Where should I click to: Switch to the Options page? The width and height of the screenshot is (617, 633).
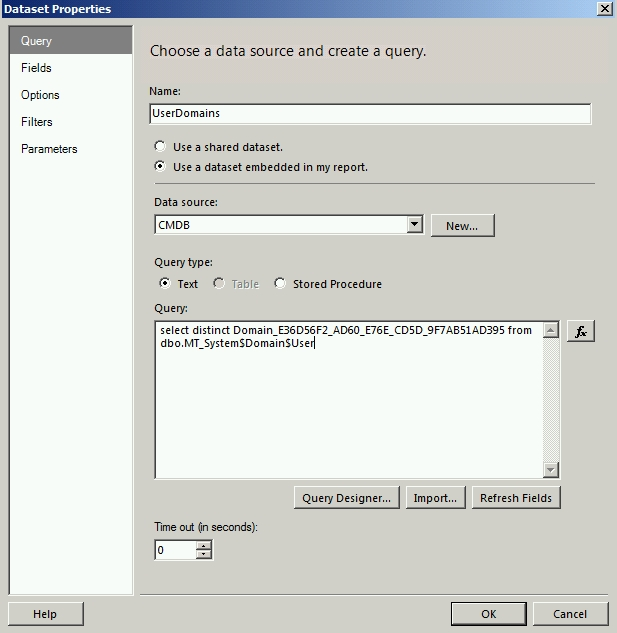coord(40,95)
